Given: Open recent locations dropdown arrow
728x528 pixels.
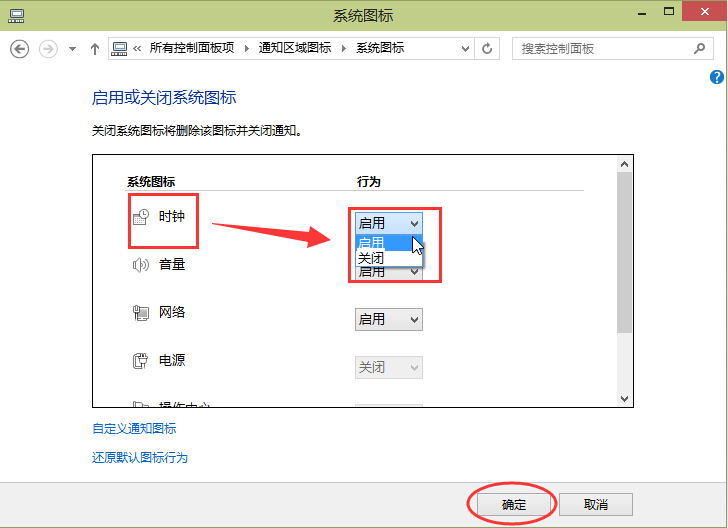Looking at the screenshot, I should coord(72,48).
